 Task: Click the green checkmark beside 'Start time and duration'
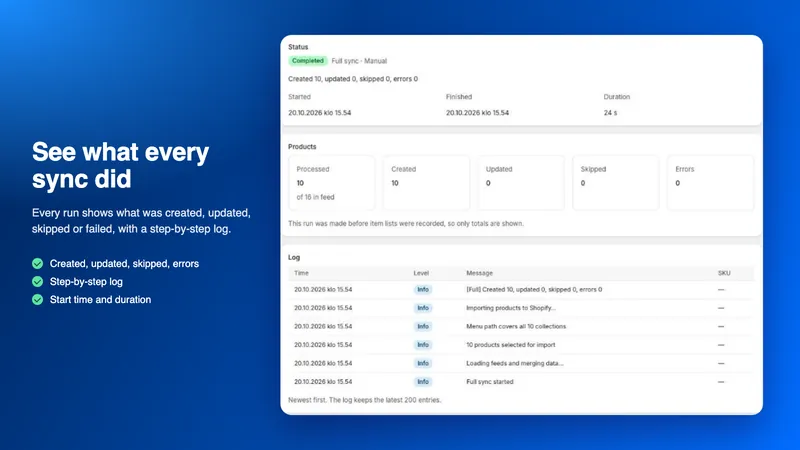pos(37,299)
